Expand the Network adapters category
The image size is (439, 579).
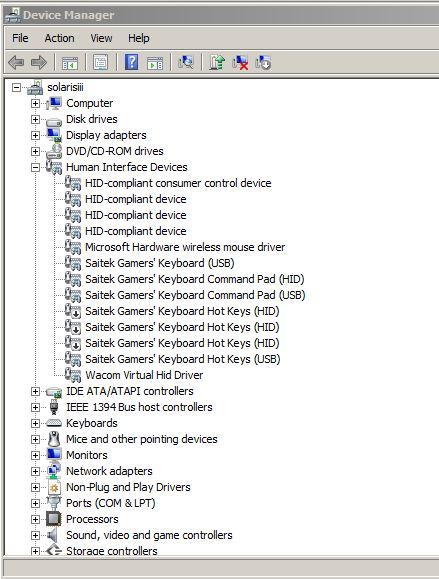[x=35, y=471]
